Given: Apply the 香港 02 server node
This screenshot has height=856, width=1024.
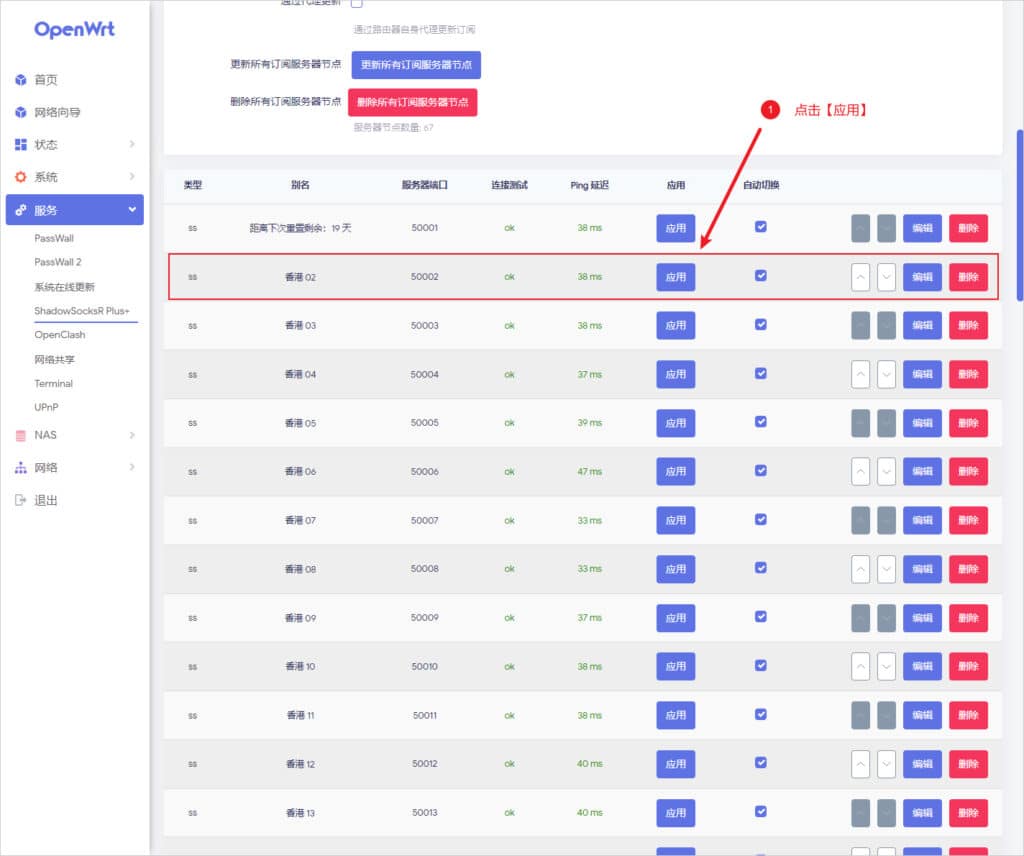Looking at the screenshot, I should (x=676, y=277).
